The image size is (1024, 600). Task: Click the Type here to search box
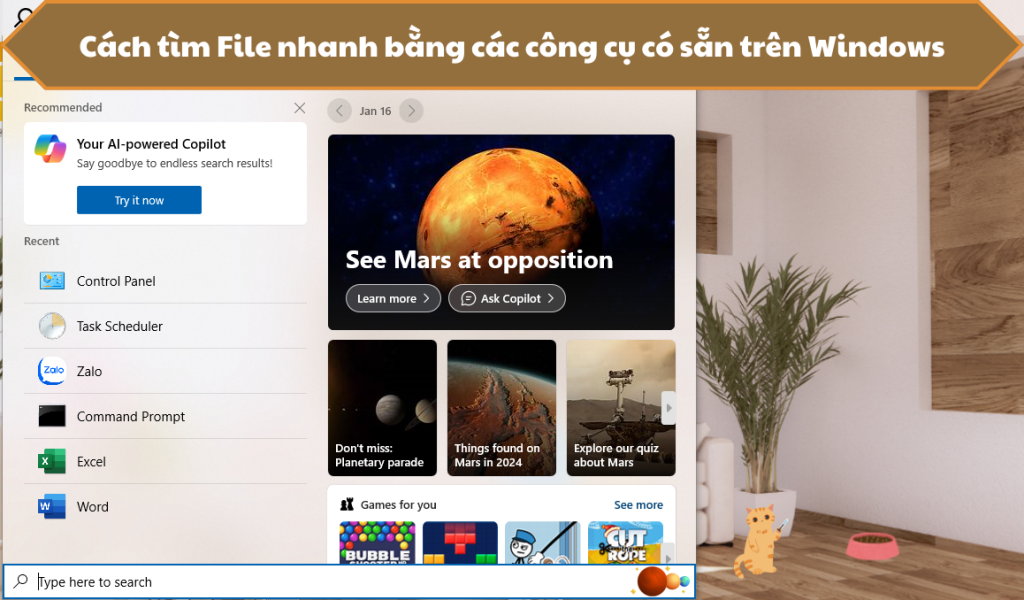(330, 582)
